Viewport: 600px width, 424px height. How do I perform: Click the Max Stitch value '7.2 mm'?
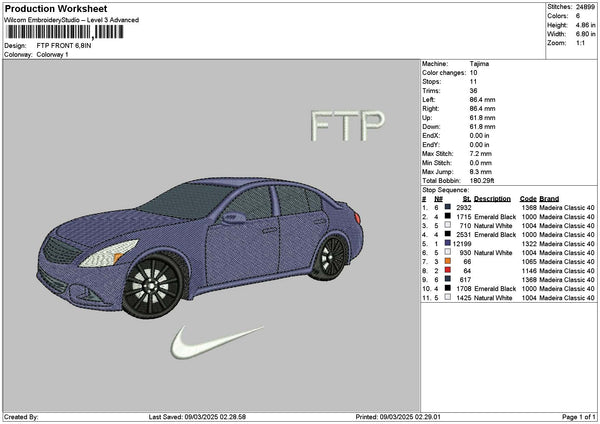click(480, 154)
